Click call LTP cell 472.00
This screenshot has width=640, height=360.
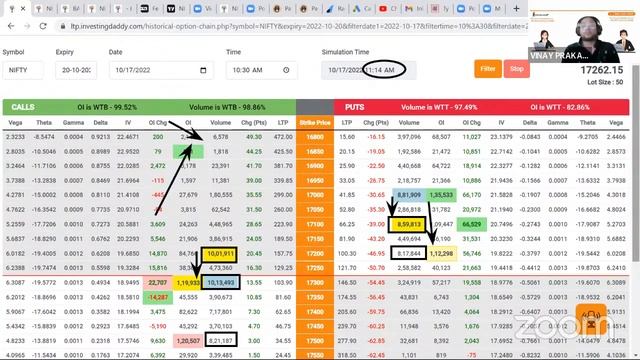tap(283, 137)
